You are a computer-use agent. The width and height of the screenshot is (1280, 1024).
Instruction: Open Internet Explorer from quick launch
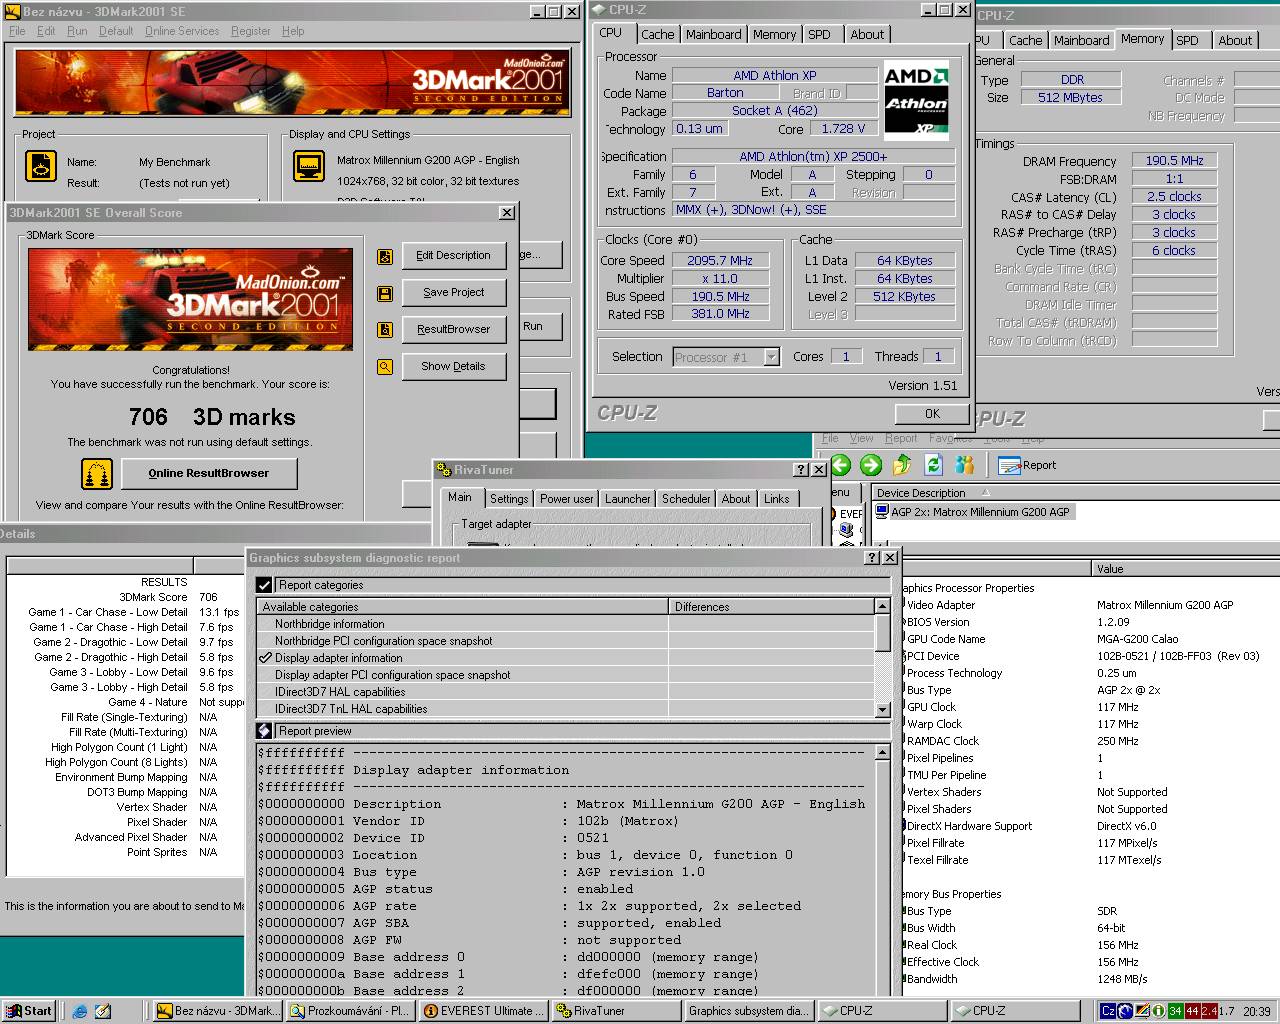click(x=80, y=1011)
